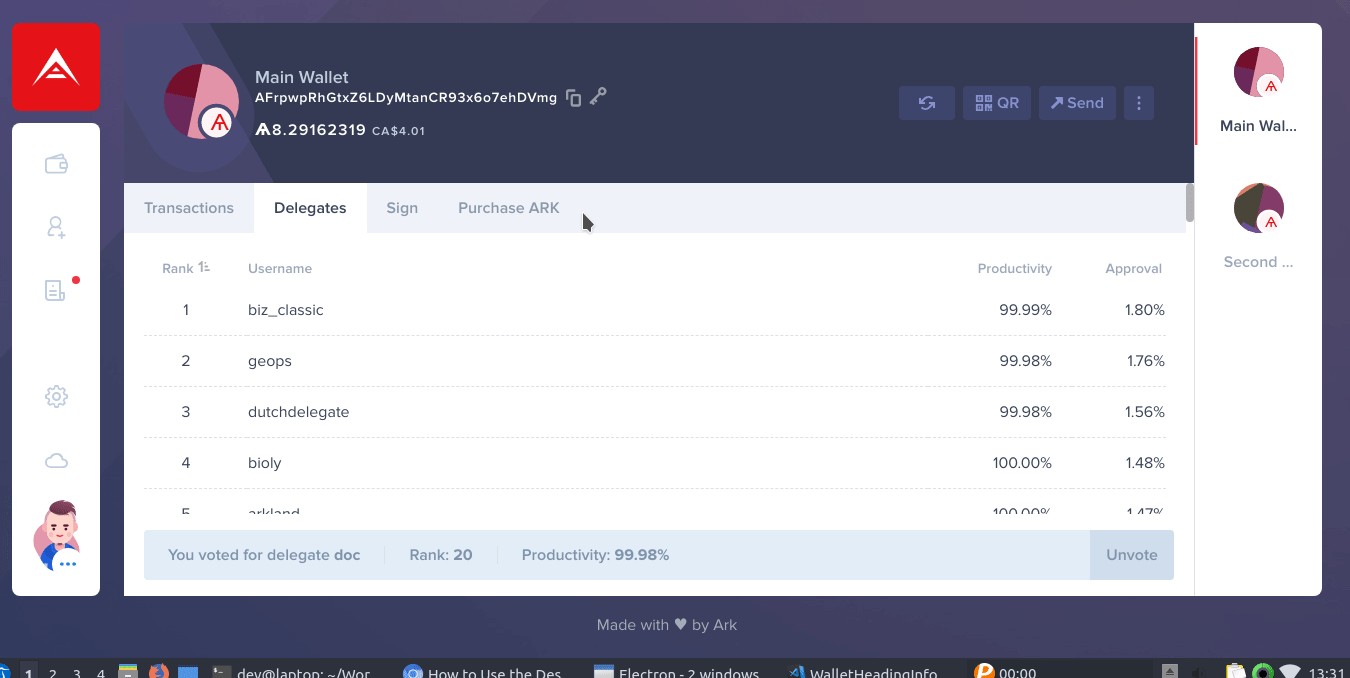Click the cloud network icon in the sidebar
Screen dimensions: 1350x678
click(x=56, y=461)
